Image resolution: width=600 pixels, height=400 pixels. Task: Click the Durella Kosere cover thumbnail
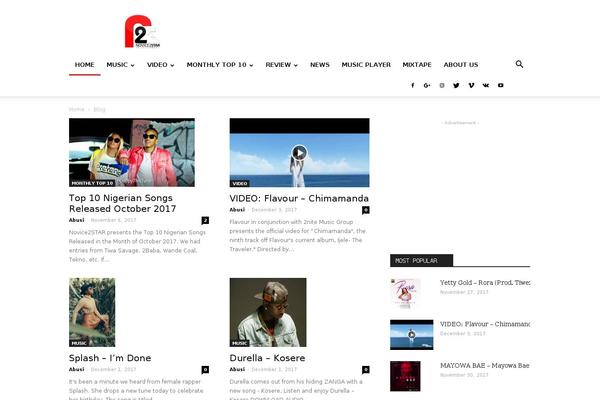268,312
